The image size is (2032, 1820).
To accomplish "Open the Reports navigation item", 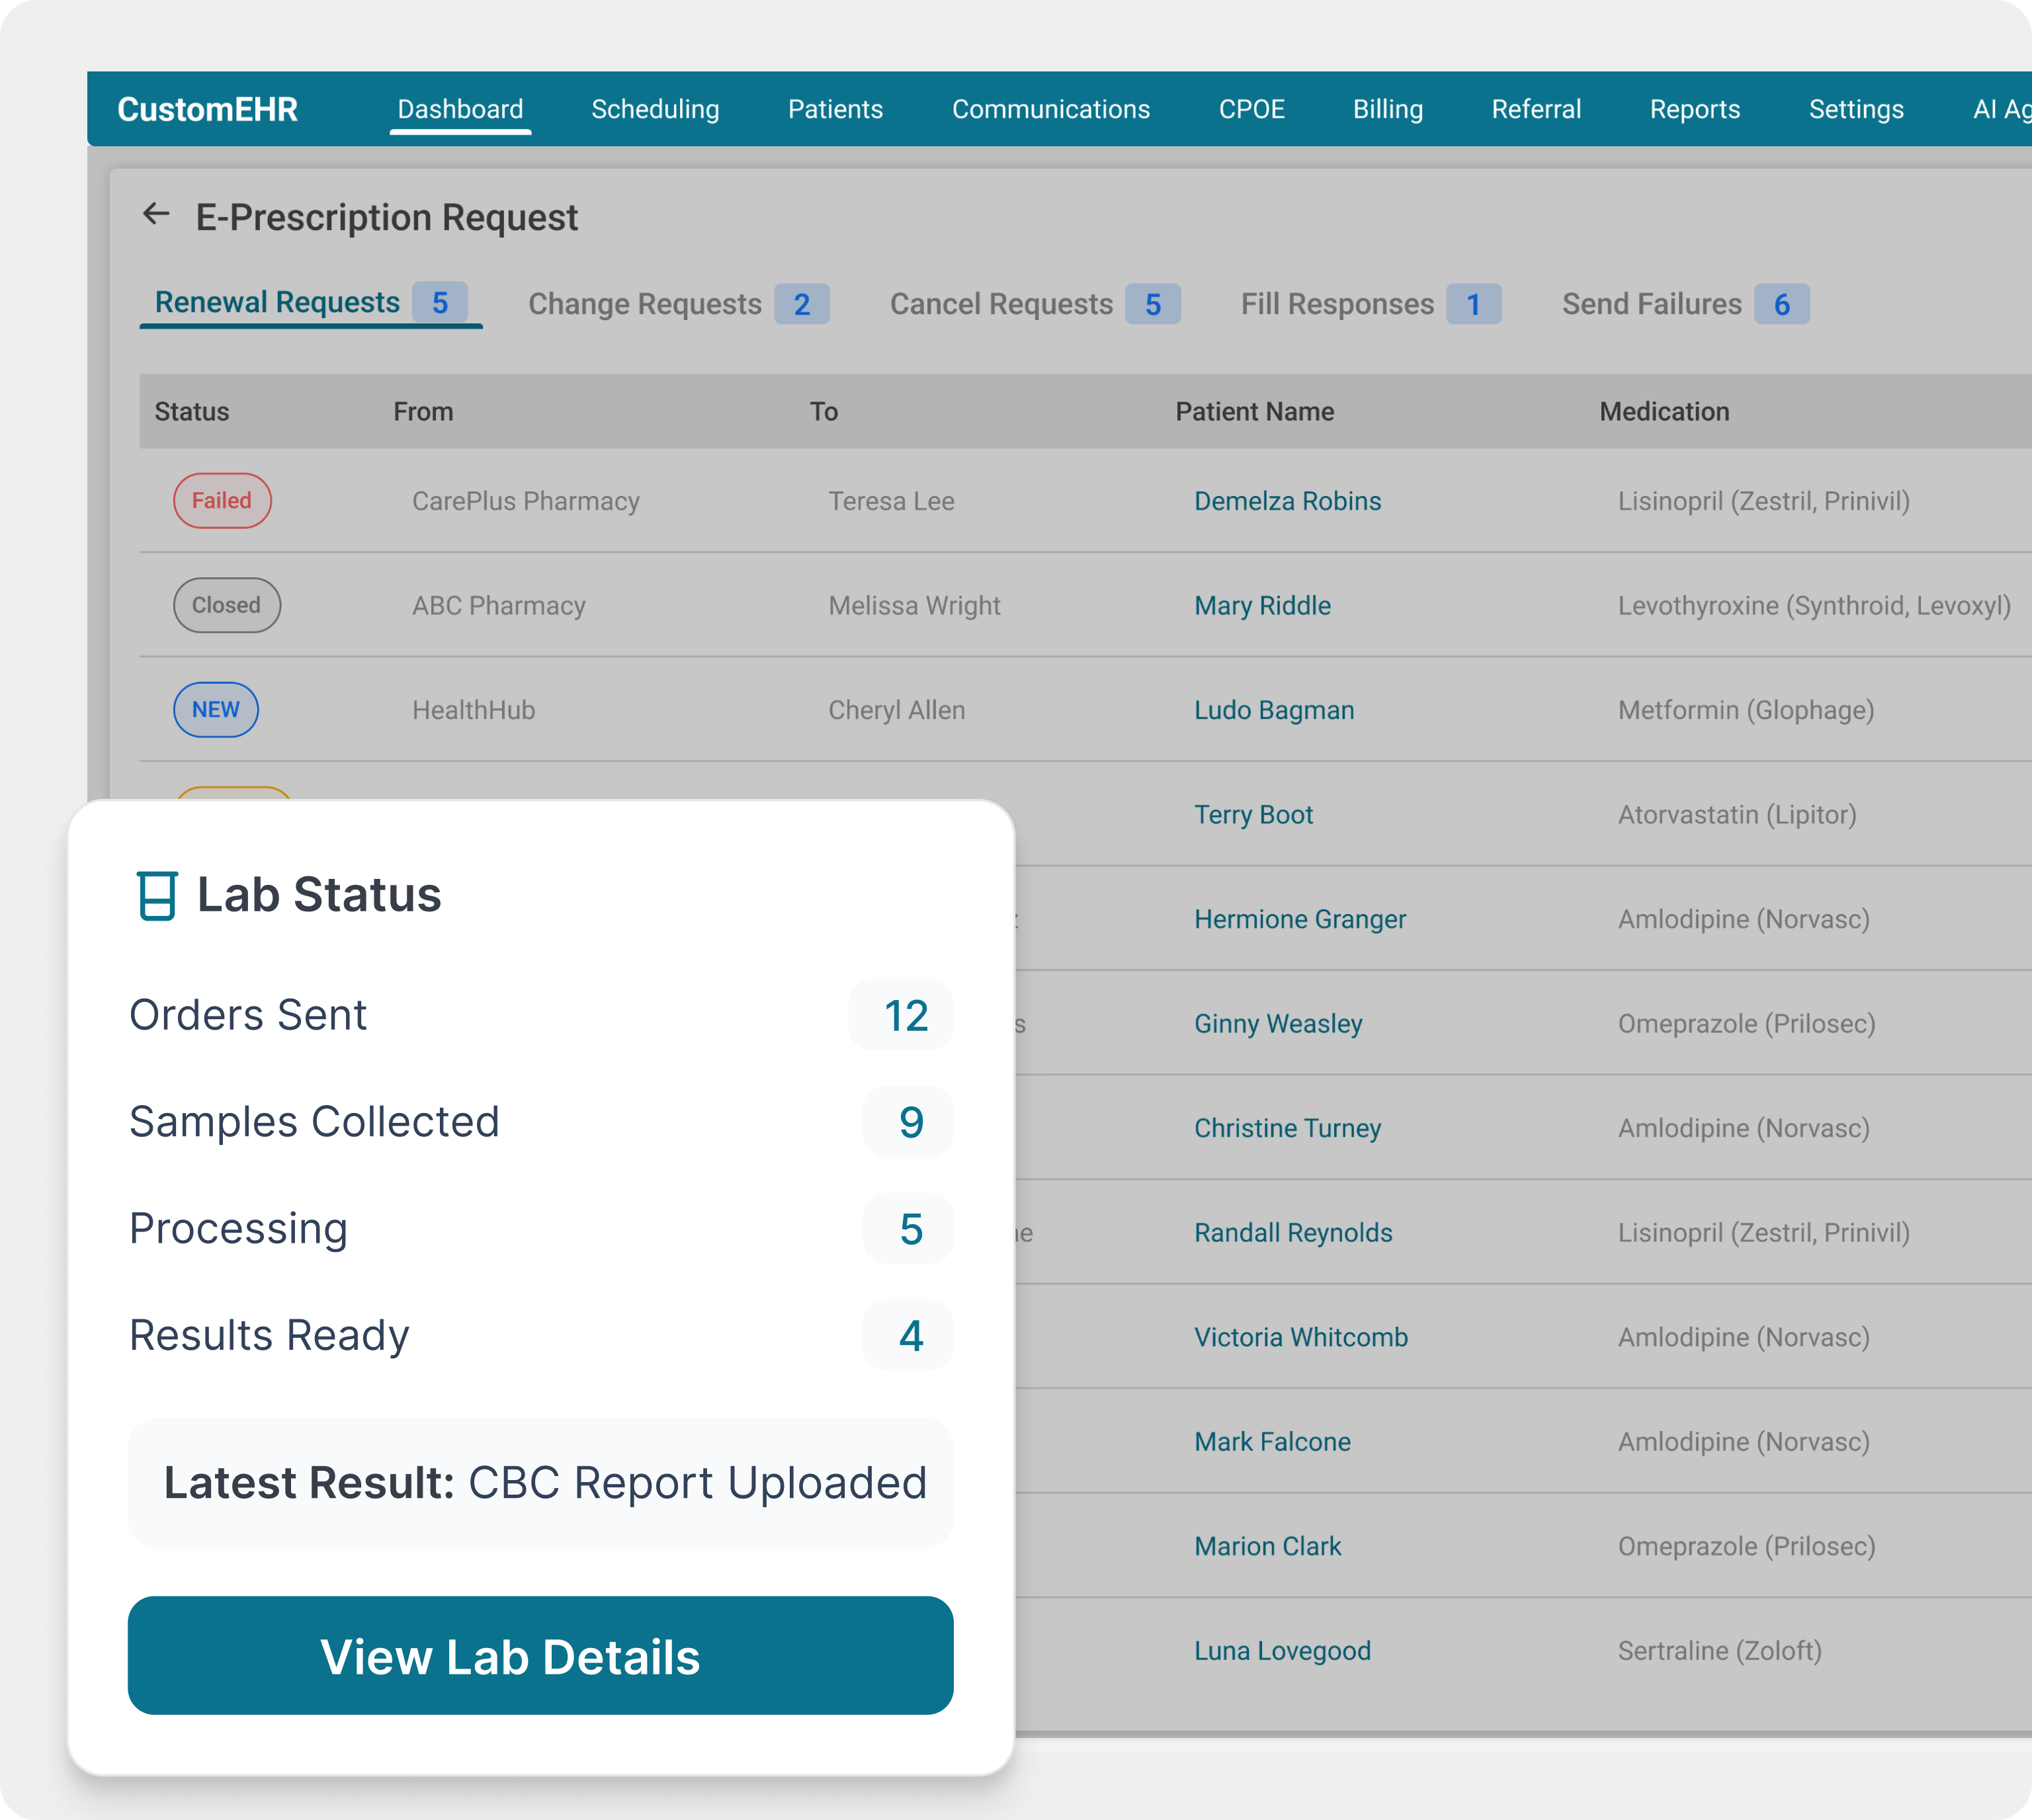I will [1694, 109].
